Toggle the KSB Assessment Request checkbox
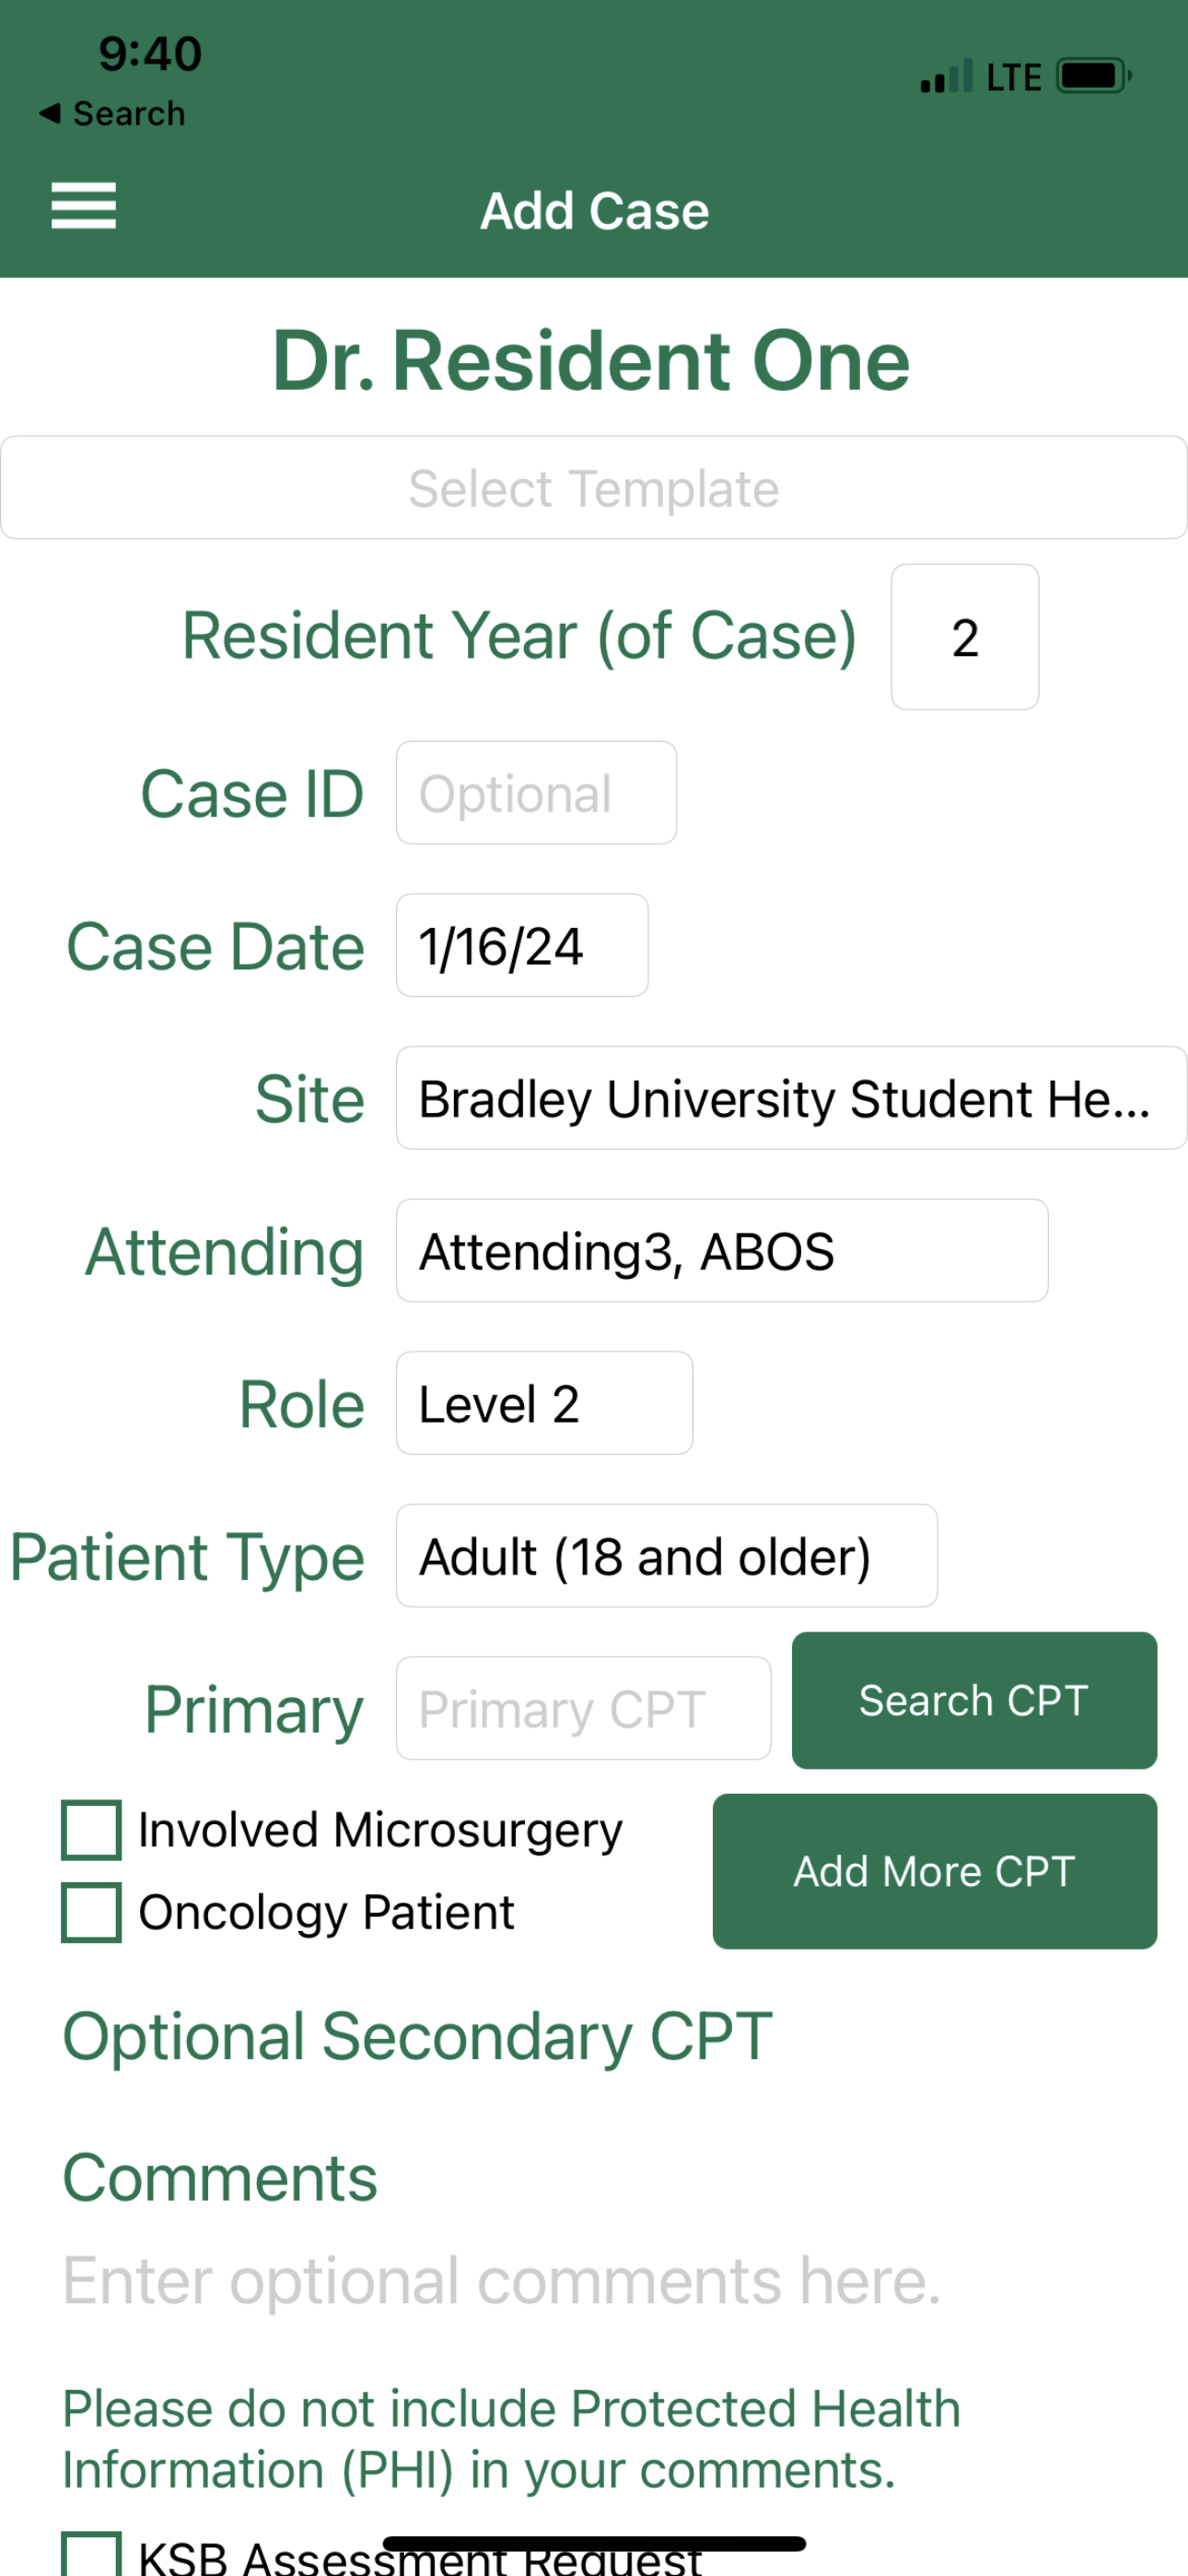 (91, 2554)
